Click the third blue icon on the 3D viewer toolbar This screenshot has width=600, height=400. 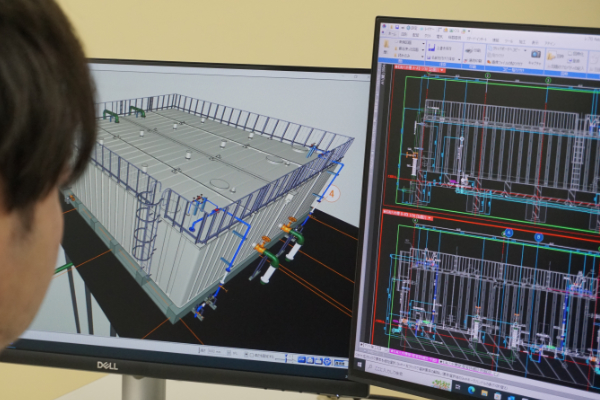point(319,361)
